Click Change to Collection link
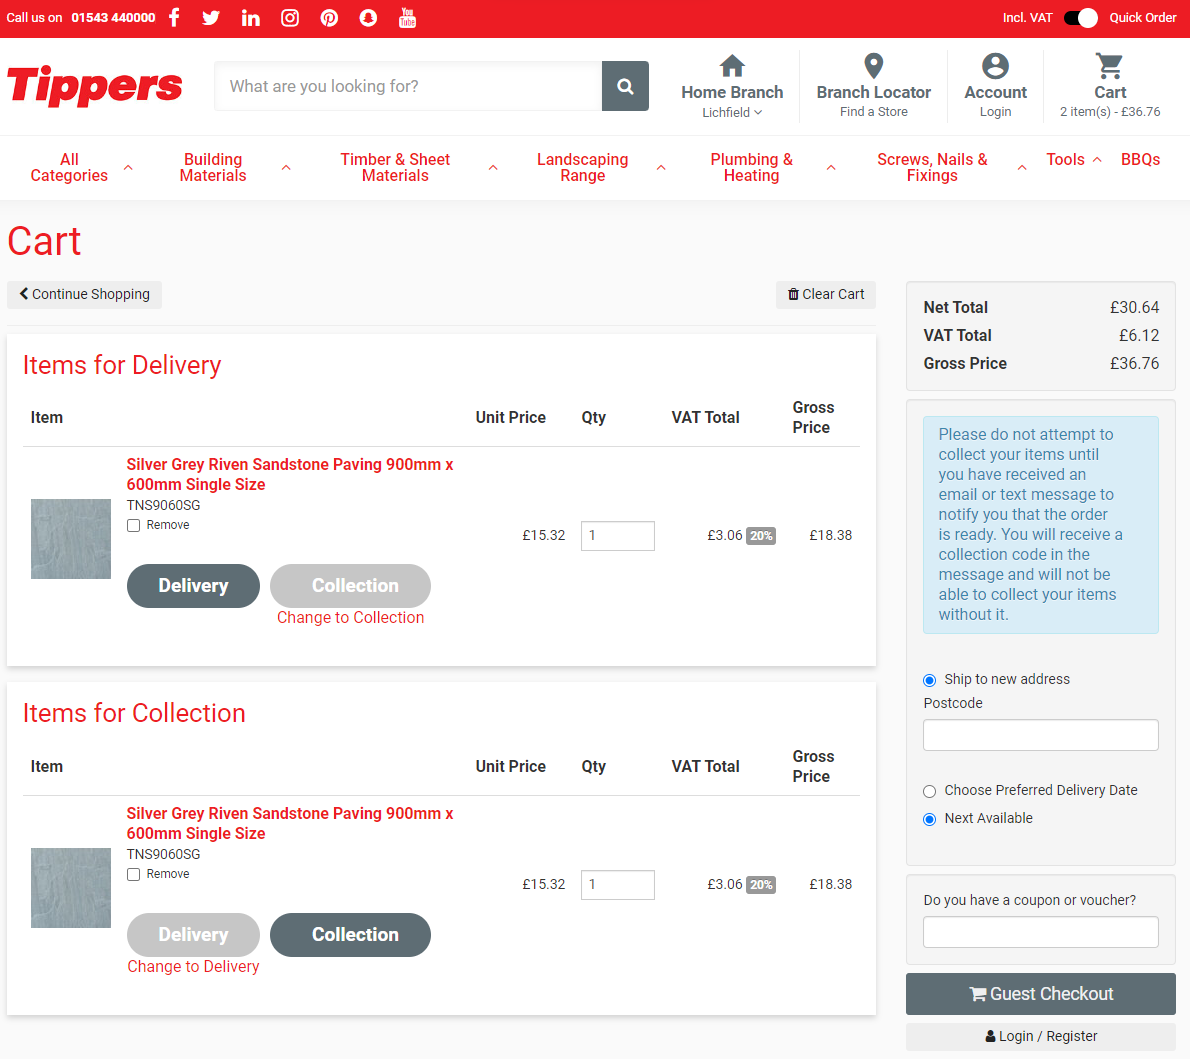The image size is (1190, 1059). [351, 618]
